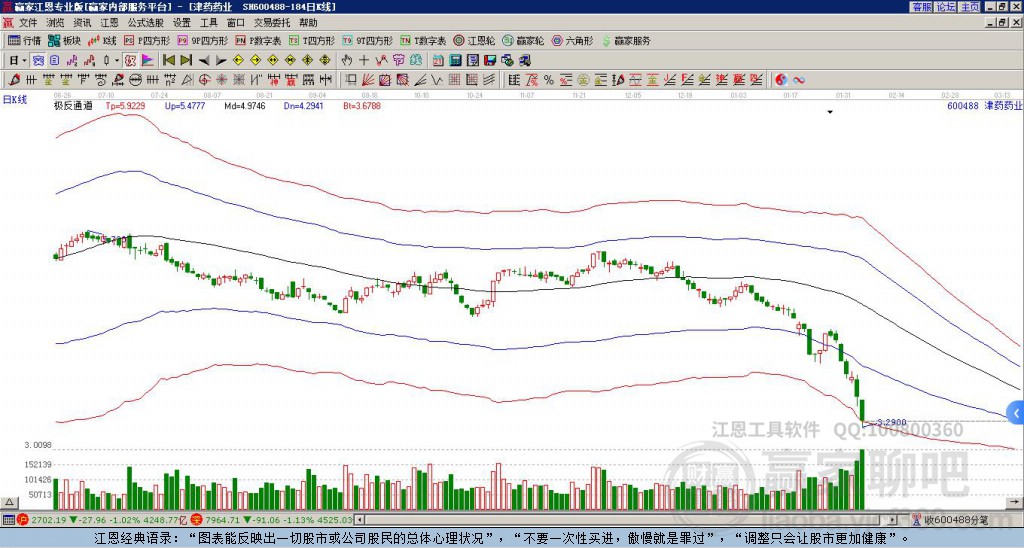
Task: Click the calendar date icon
Action: [x=438, y=61]
